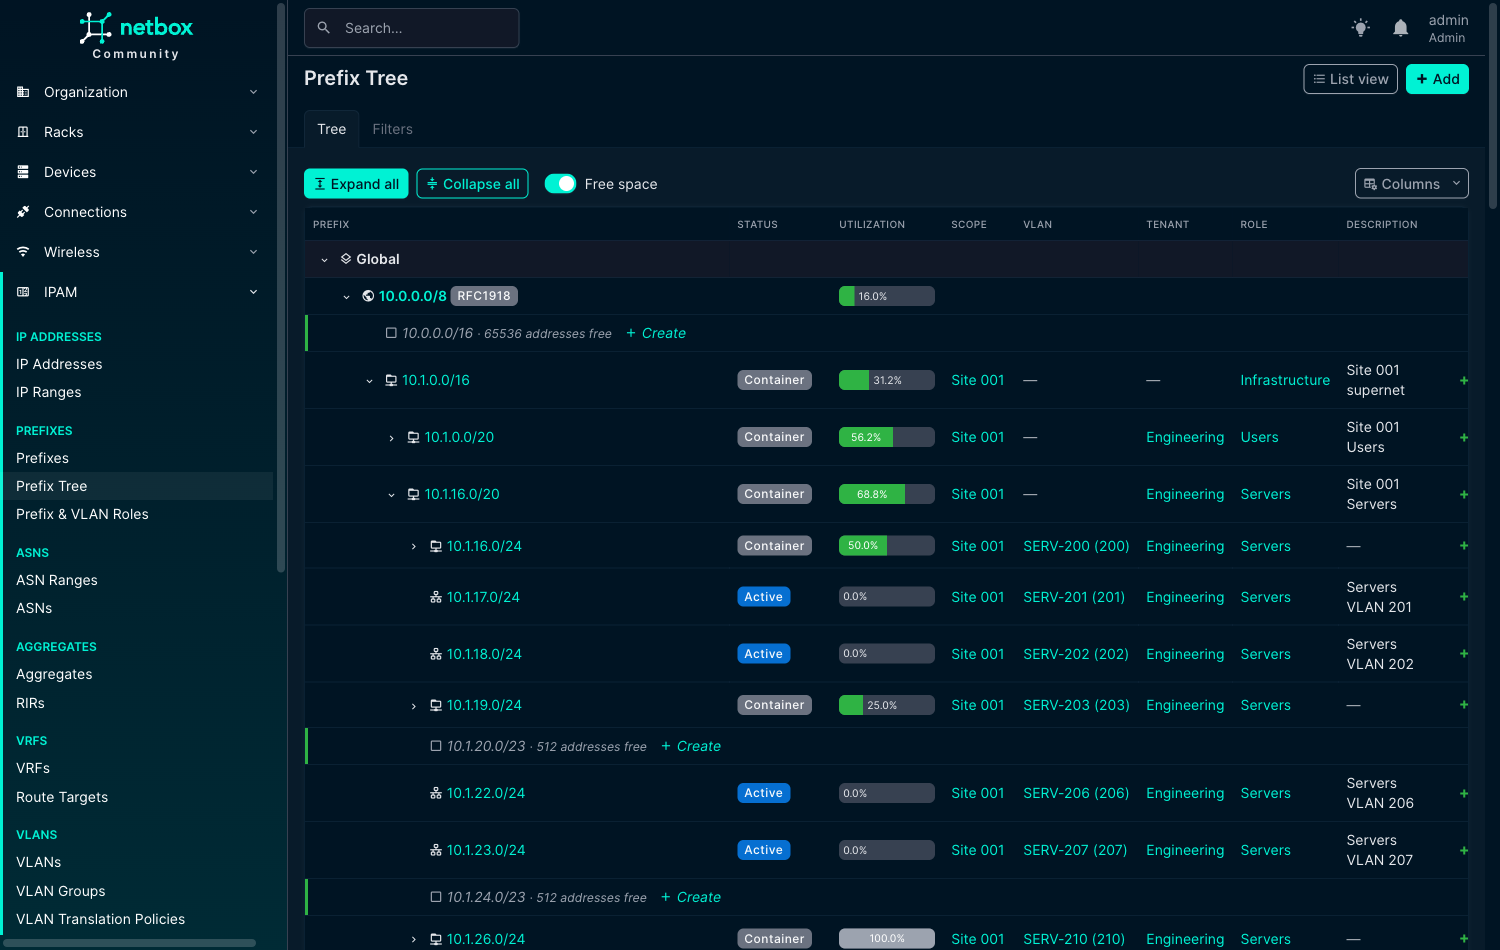The width and height of the screenshot is (1500, 950).
Task: Click the plus icon on 10.1.18.0/24 row
Action: (x=1463, y=654)
